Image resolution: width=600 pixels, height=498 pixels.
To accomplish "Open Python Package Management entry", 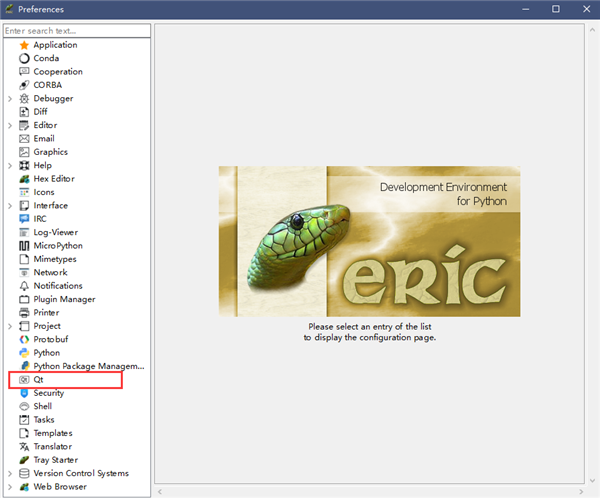I will click(x=89, y=366).
